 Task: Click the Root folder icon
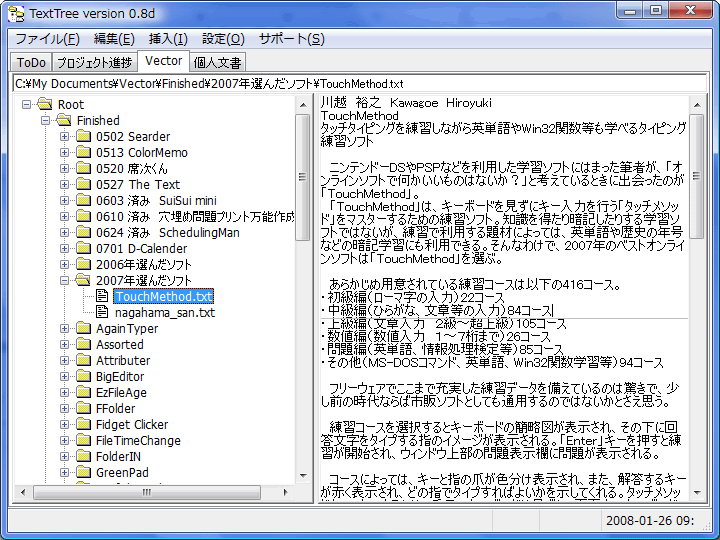click(45, 104)
